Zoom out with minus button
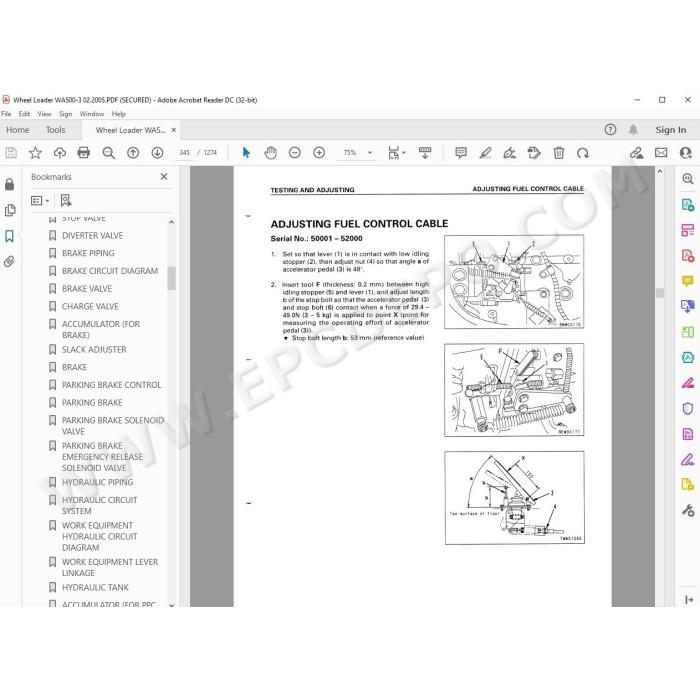 point(295,153)
